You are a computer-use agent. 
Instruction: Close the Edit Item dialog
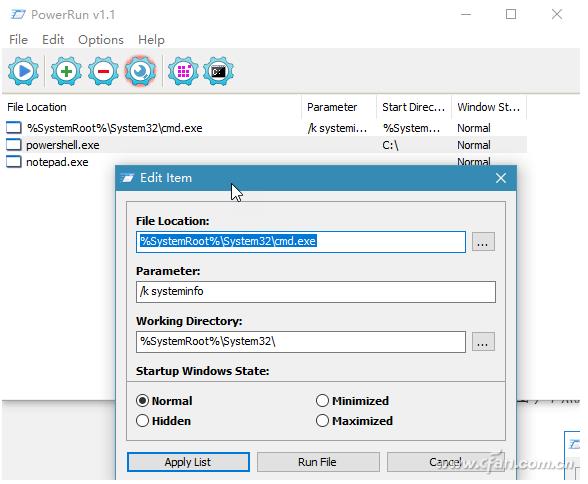pyautogui.click(x=501, y=178)
